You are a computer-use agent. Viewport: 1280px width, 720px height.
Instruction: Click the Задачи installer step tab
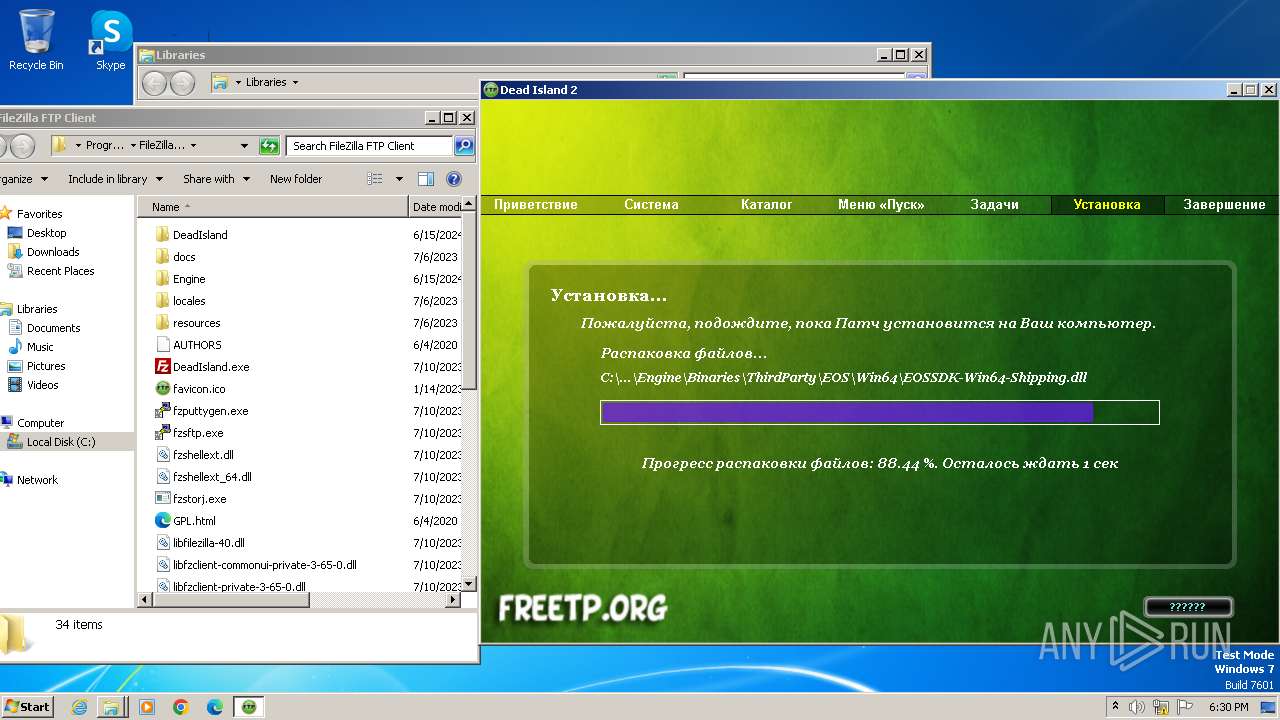pos(995,205)
